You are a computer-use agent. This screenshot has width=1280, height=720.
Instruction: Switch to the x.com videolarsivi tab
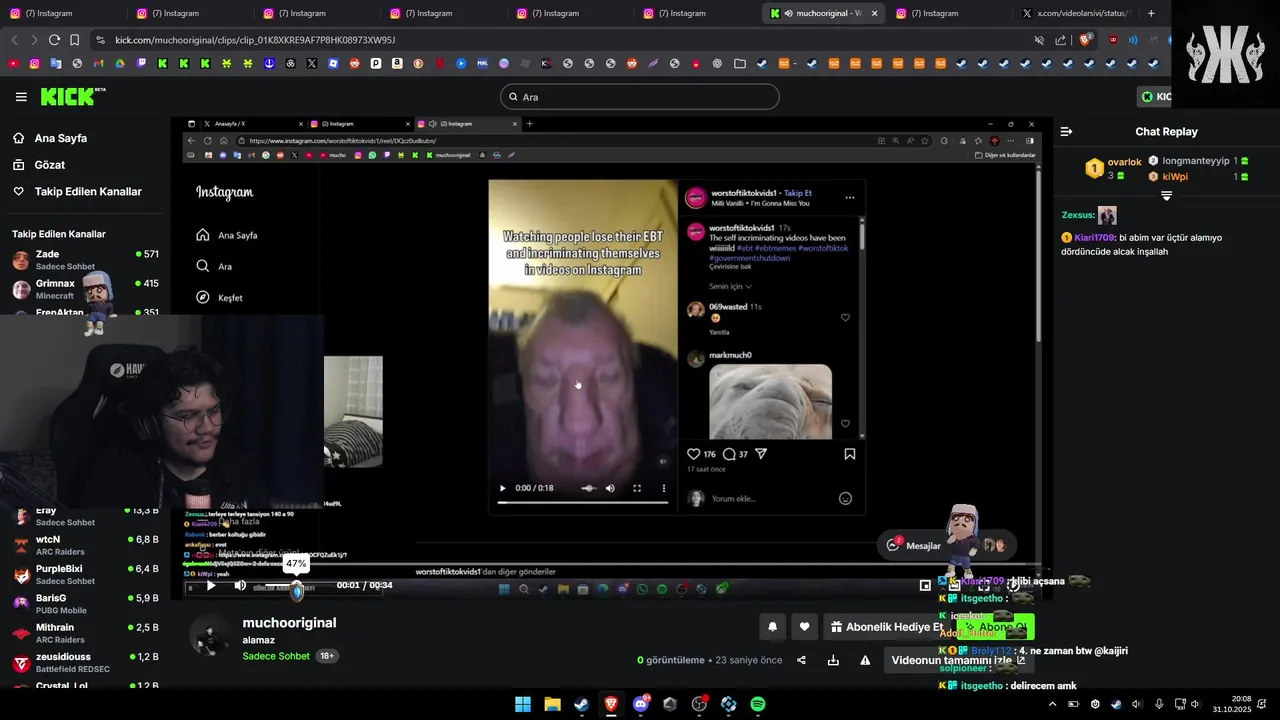tap(1075, 13)
